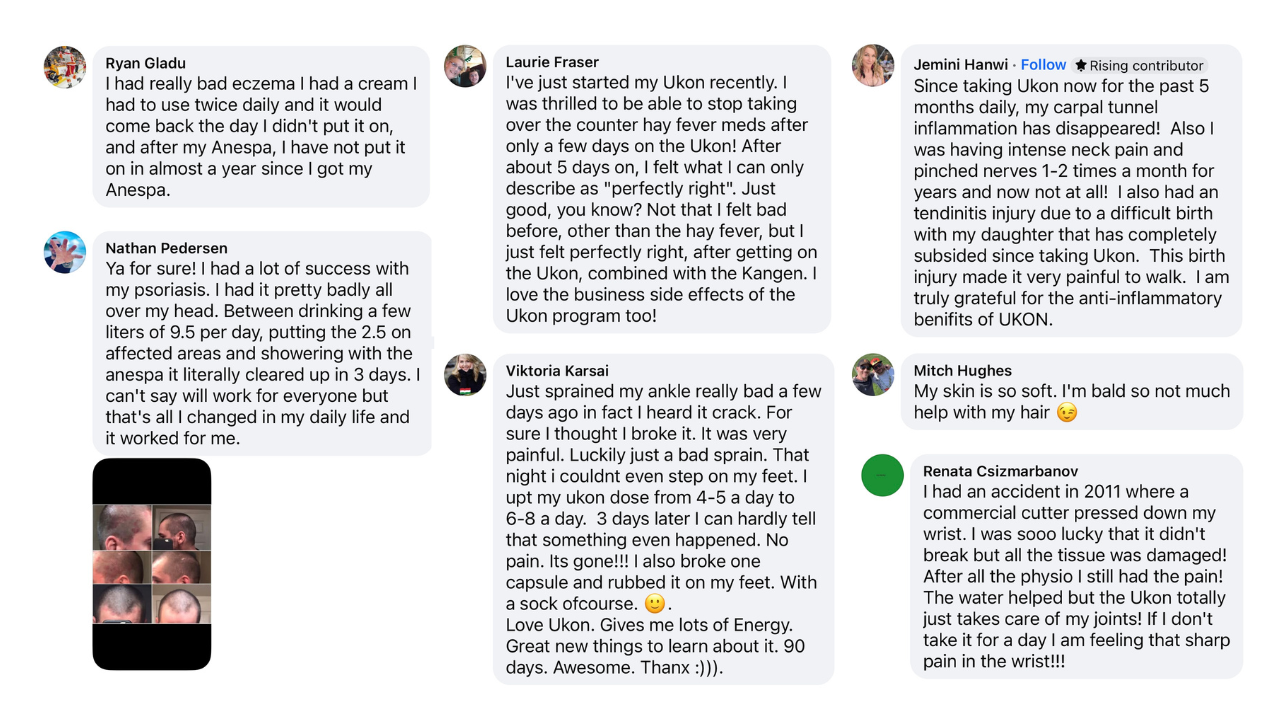Viewport: 1280px width, 720px height.
Task: Click the Viktoria Karsai name
Action: click(x=557, y=371)
